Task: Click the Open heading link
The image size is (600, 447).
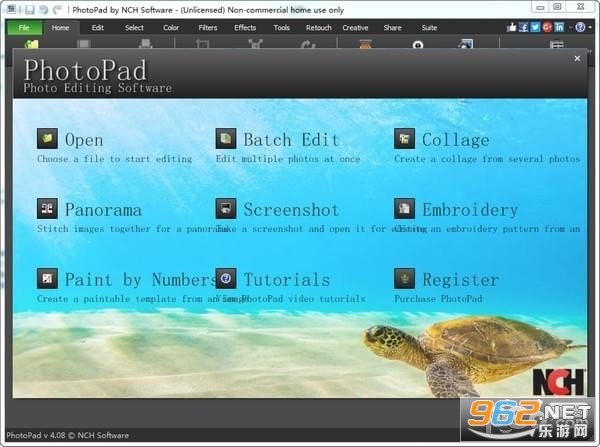Action: coord(84,140)
